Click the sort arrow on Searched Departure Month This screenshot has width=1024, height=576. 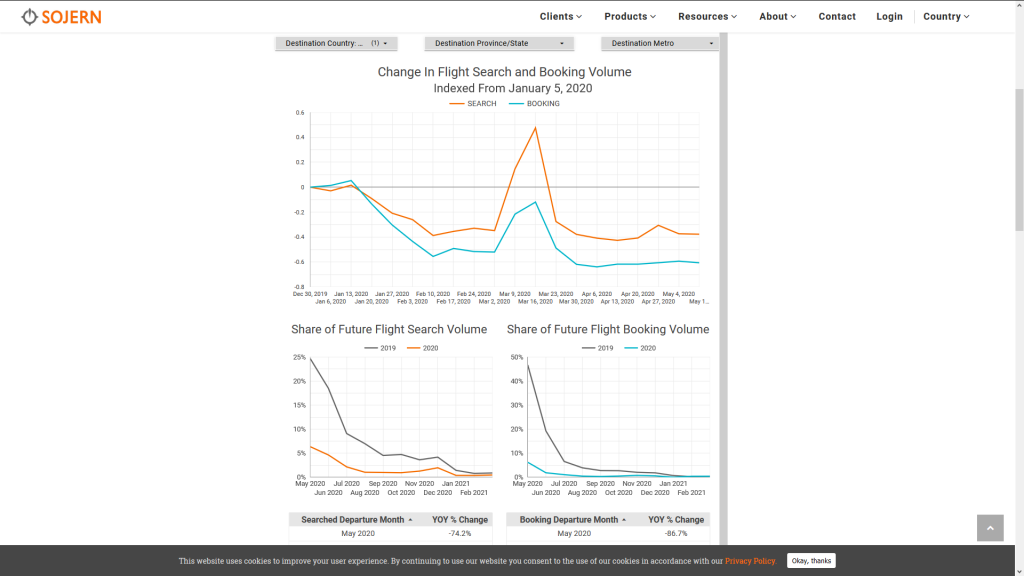410,520
